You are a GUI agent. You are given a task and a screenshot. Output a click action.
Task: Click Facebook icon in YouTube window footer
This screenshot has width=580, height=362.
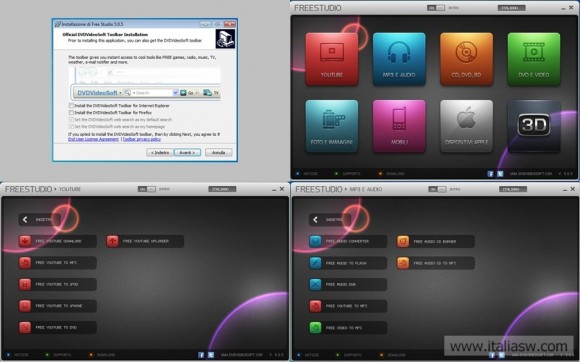pyautogui.click(x=201, y=355)
